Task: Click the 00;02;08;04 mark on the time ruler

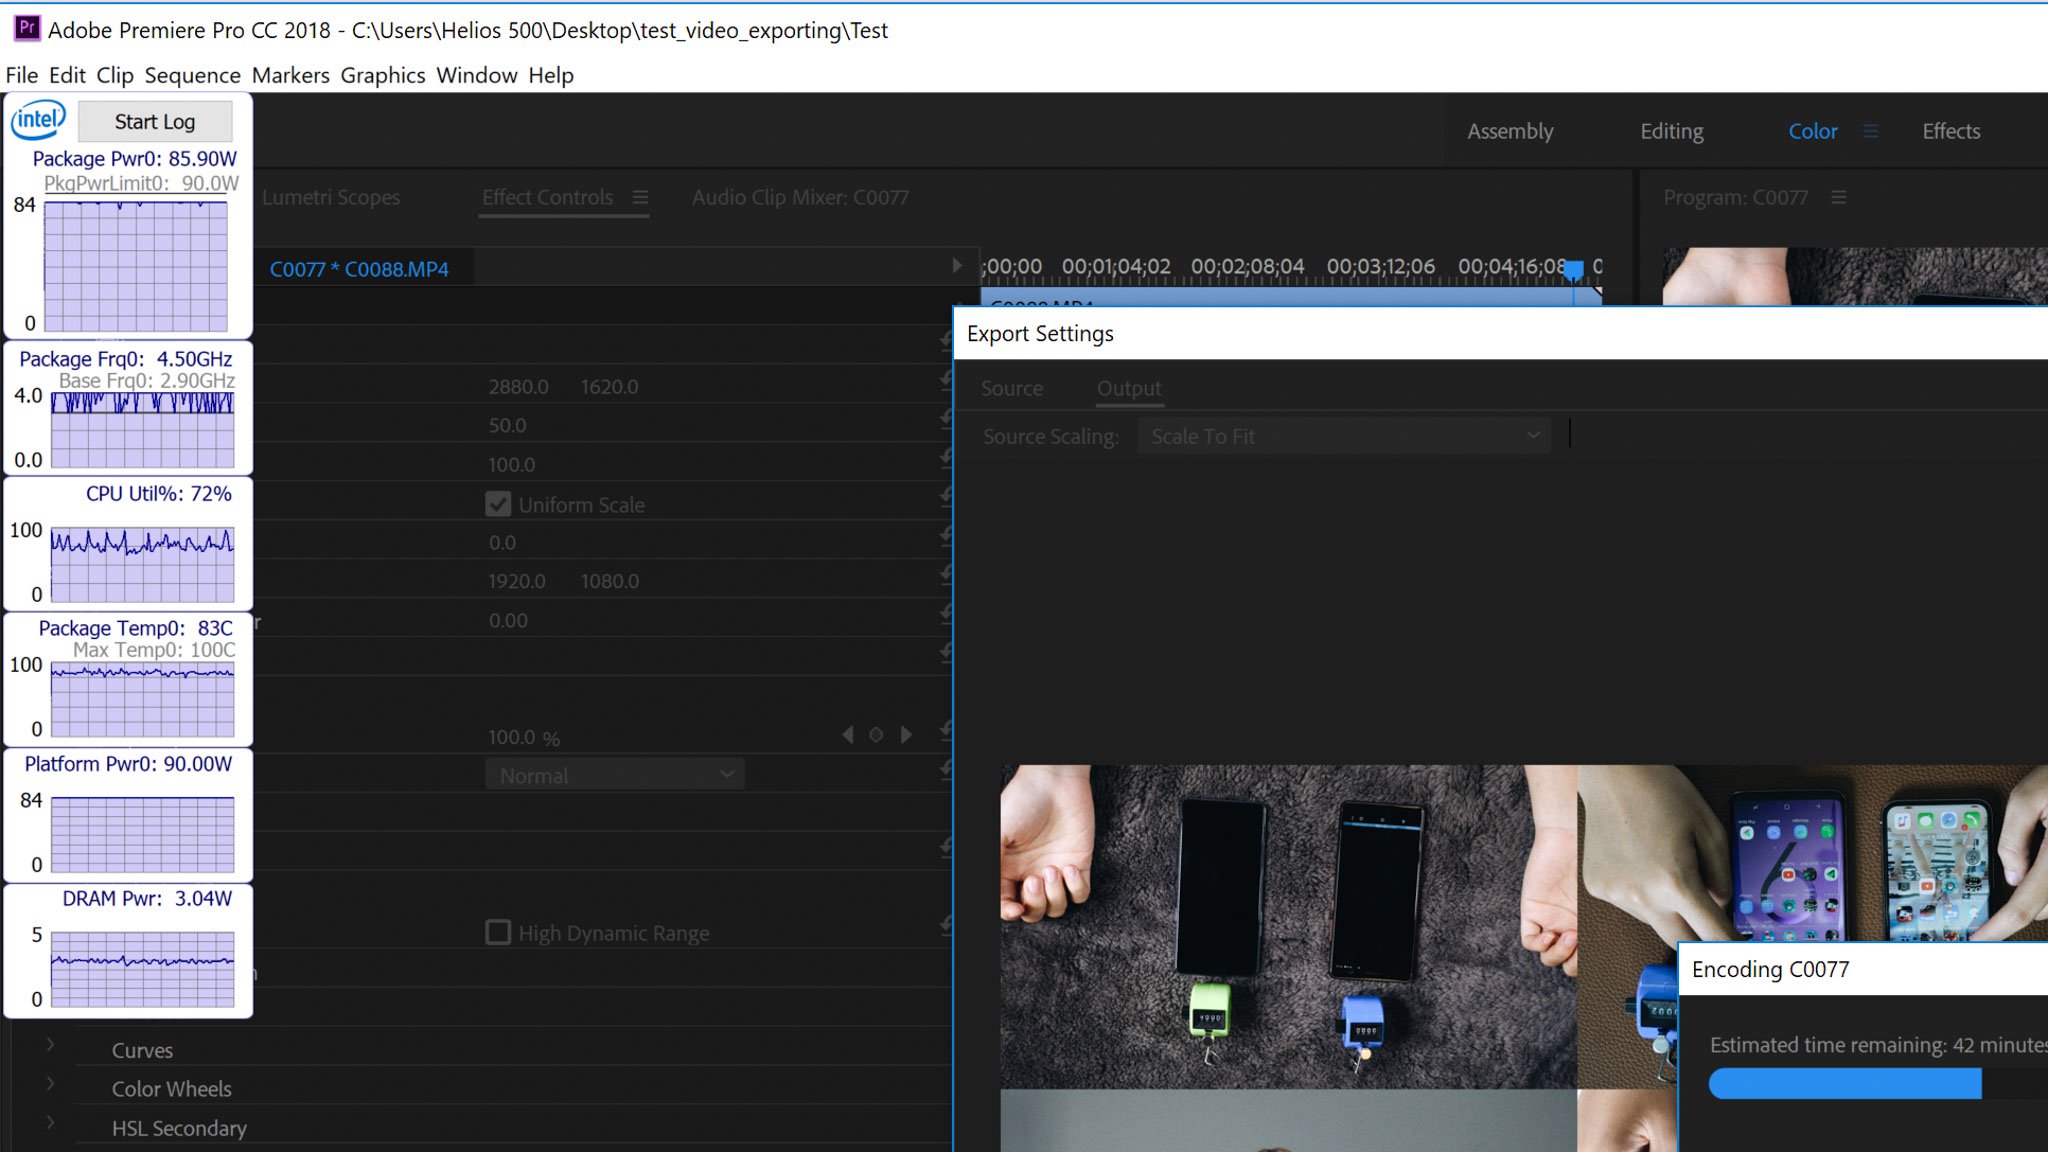Action: coord(1247,266)
